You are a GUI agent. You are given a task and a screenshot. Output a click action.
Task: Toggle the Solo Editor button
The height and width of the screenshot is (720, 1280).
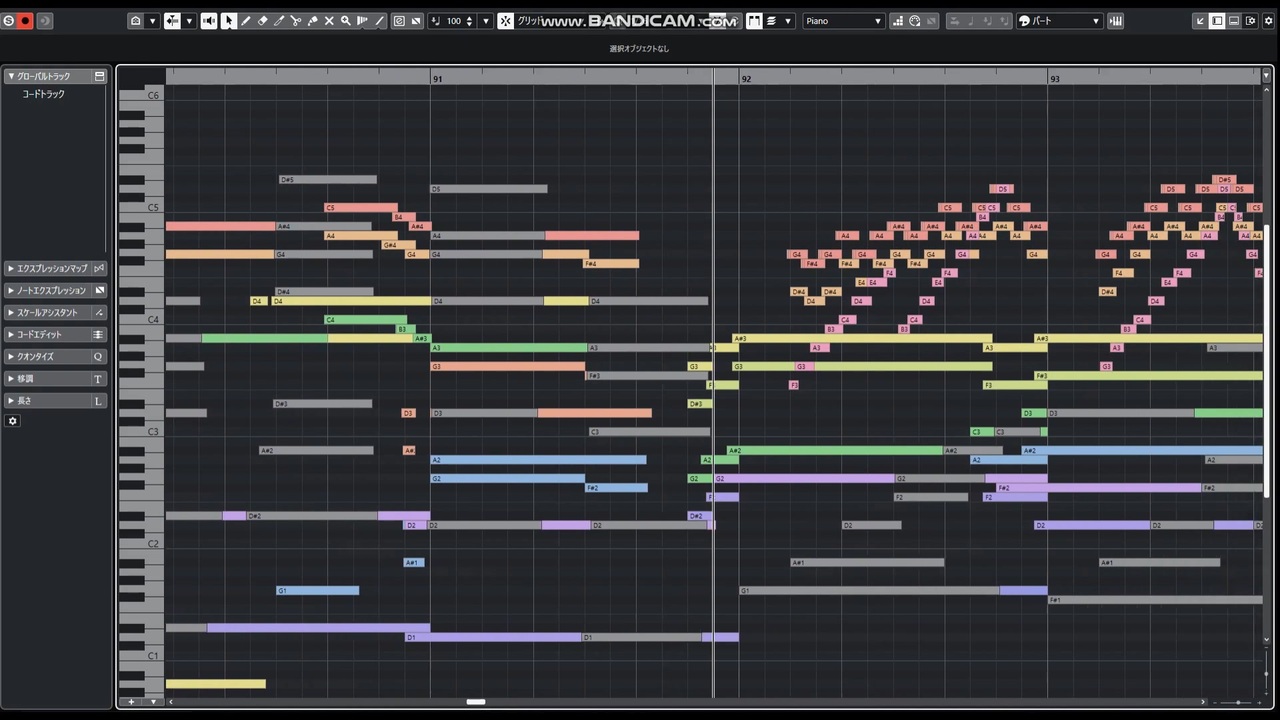click(x=8, y=21)
